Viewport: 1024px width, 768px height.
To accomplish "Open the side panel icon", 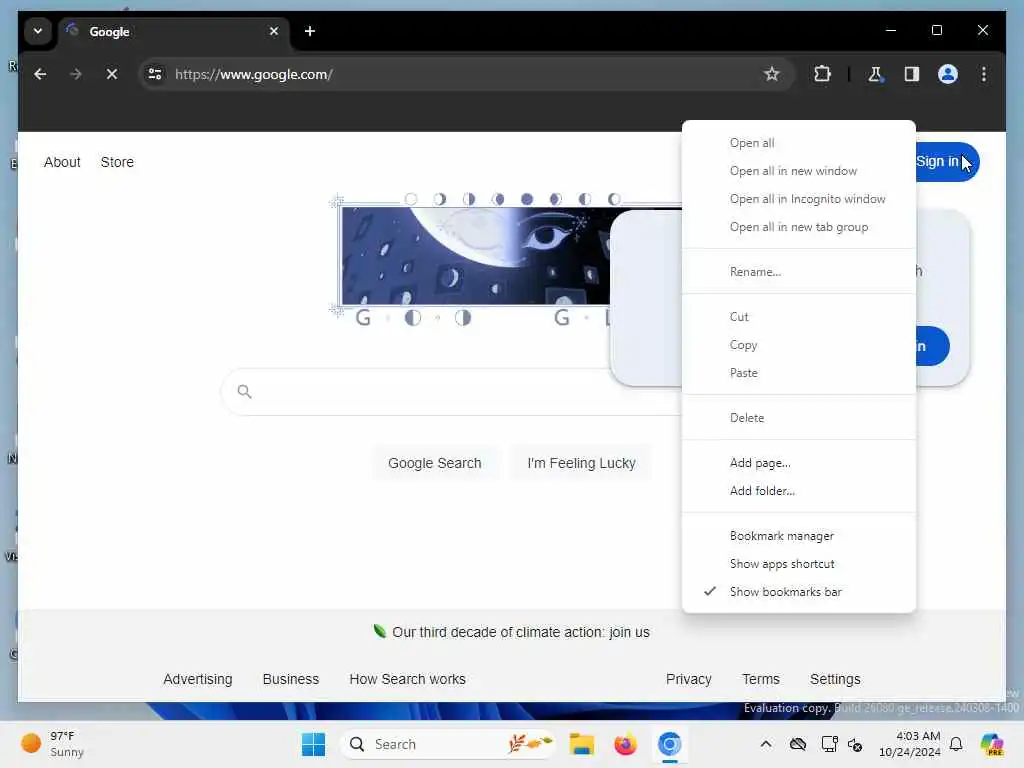I will 912,74.
